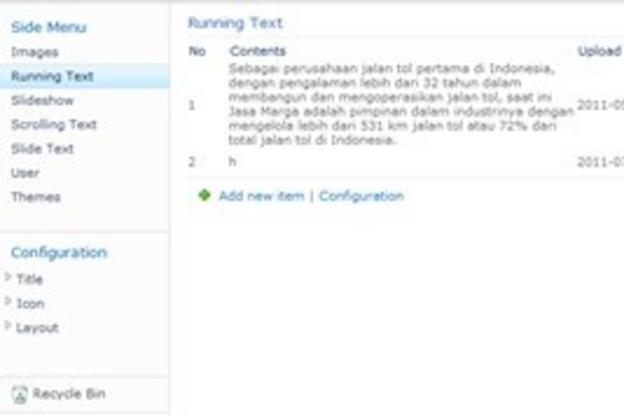Open Images in the side menu

pyautogui.click(x=35, y=52)
